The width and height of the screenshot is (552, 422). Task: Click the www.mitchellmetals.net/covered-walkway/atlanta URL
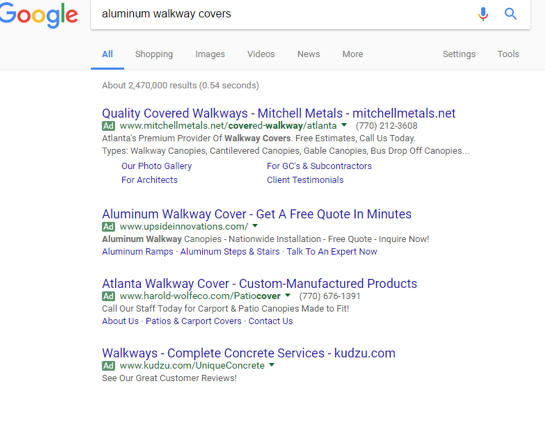coord(228,126)
